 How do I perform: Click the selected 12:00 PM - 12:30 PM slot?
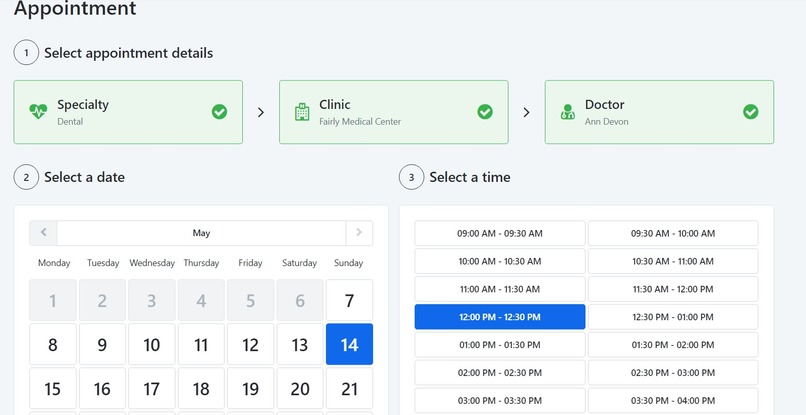(500, 317)
